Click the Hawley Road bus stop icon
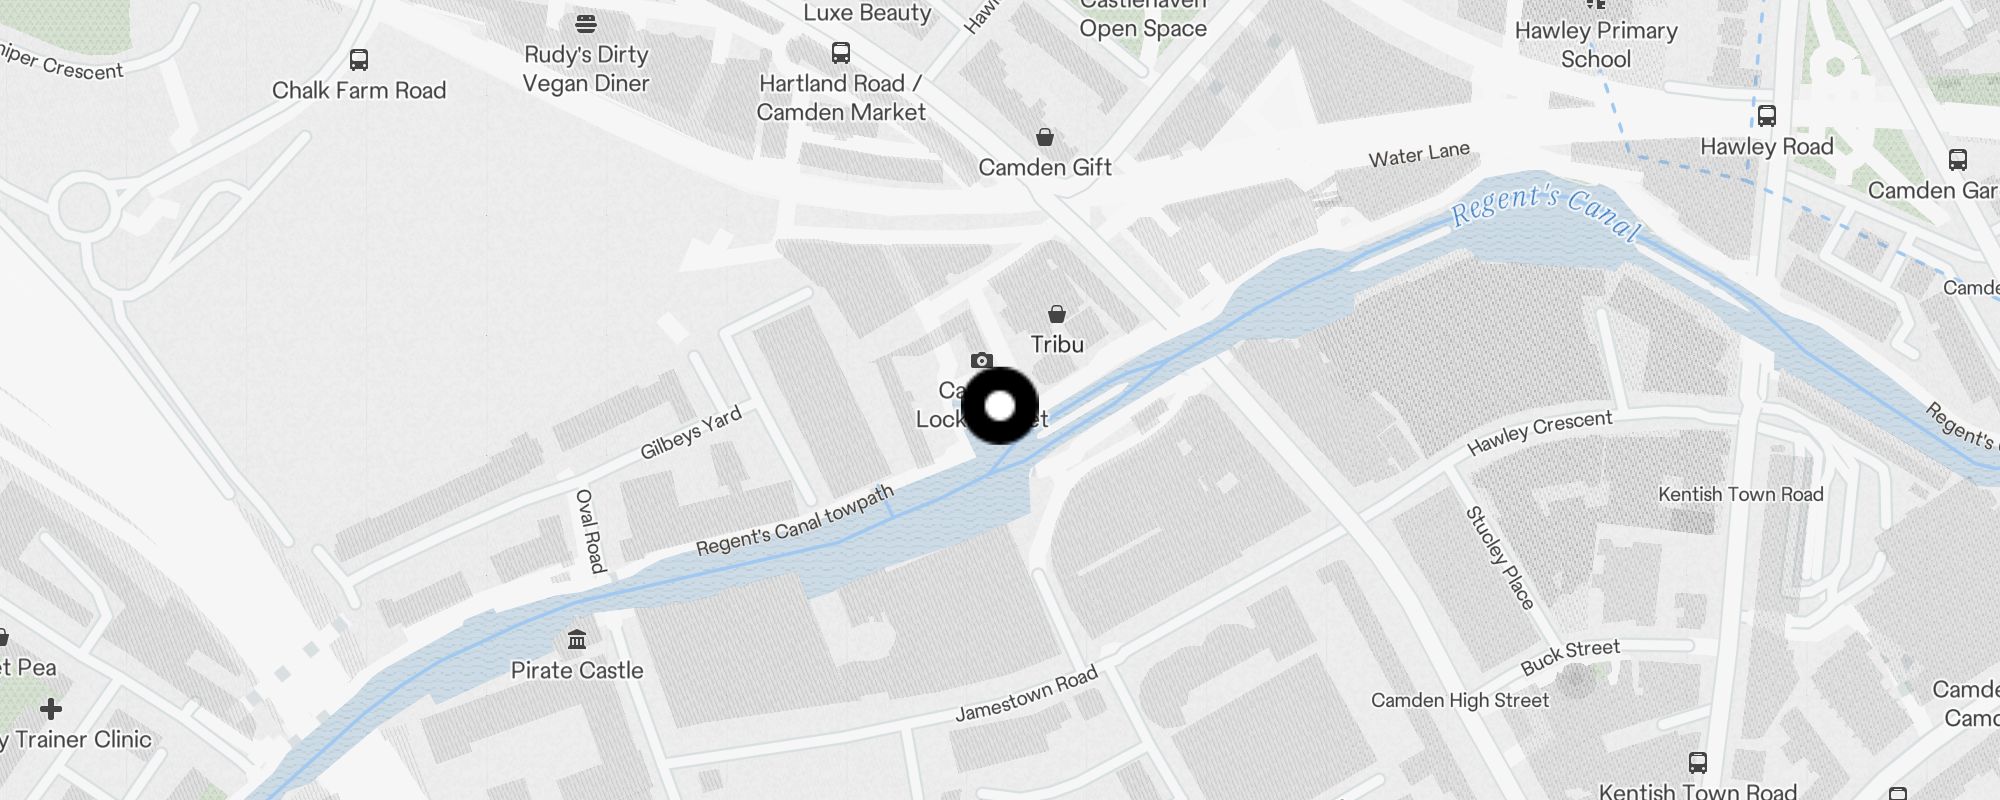 click(x=1767, y=116)
